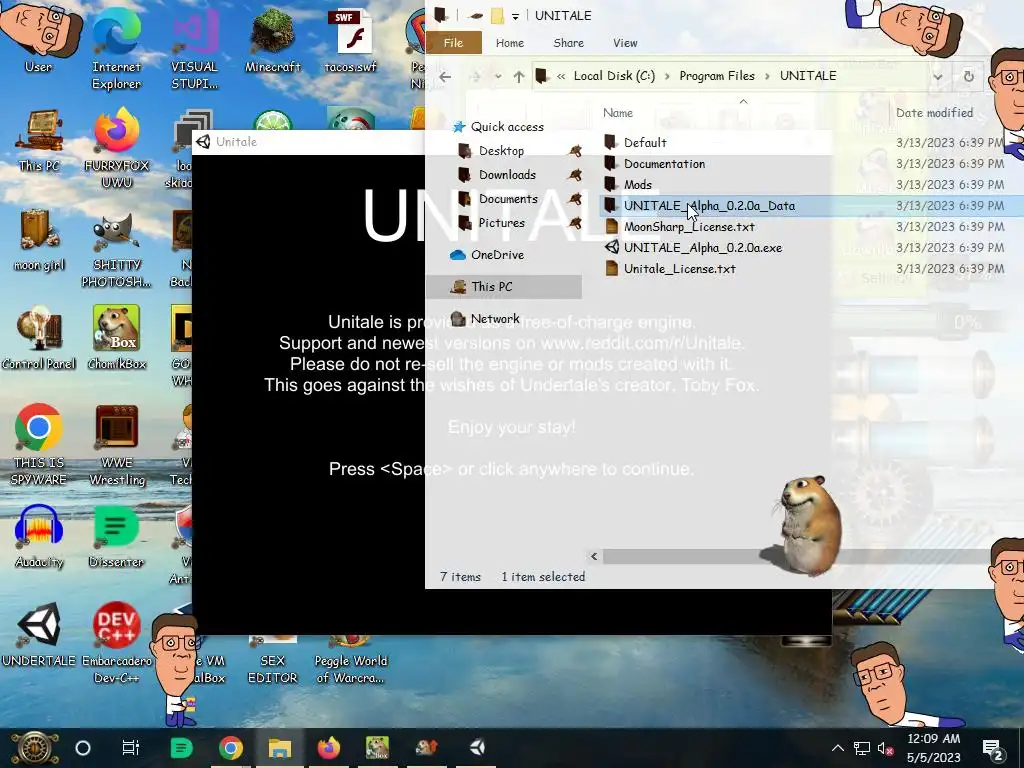This screenshot has width=1024, height=768.
Task: Open Documents in navigation pane
Action: [x=508, y=199]
